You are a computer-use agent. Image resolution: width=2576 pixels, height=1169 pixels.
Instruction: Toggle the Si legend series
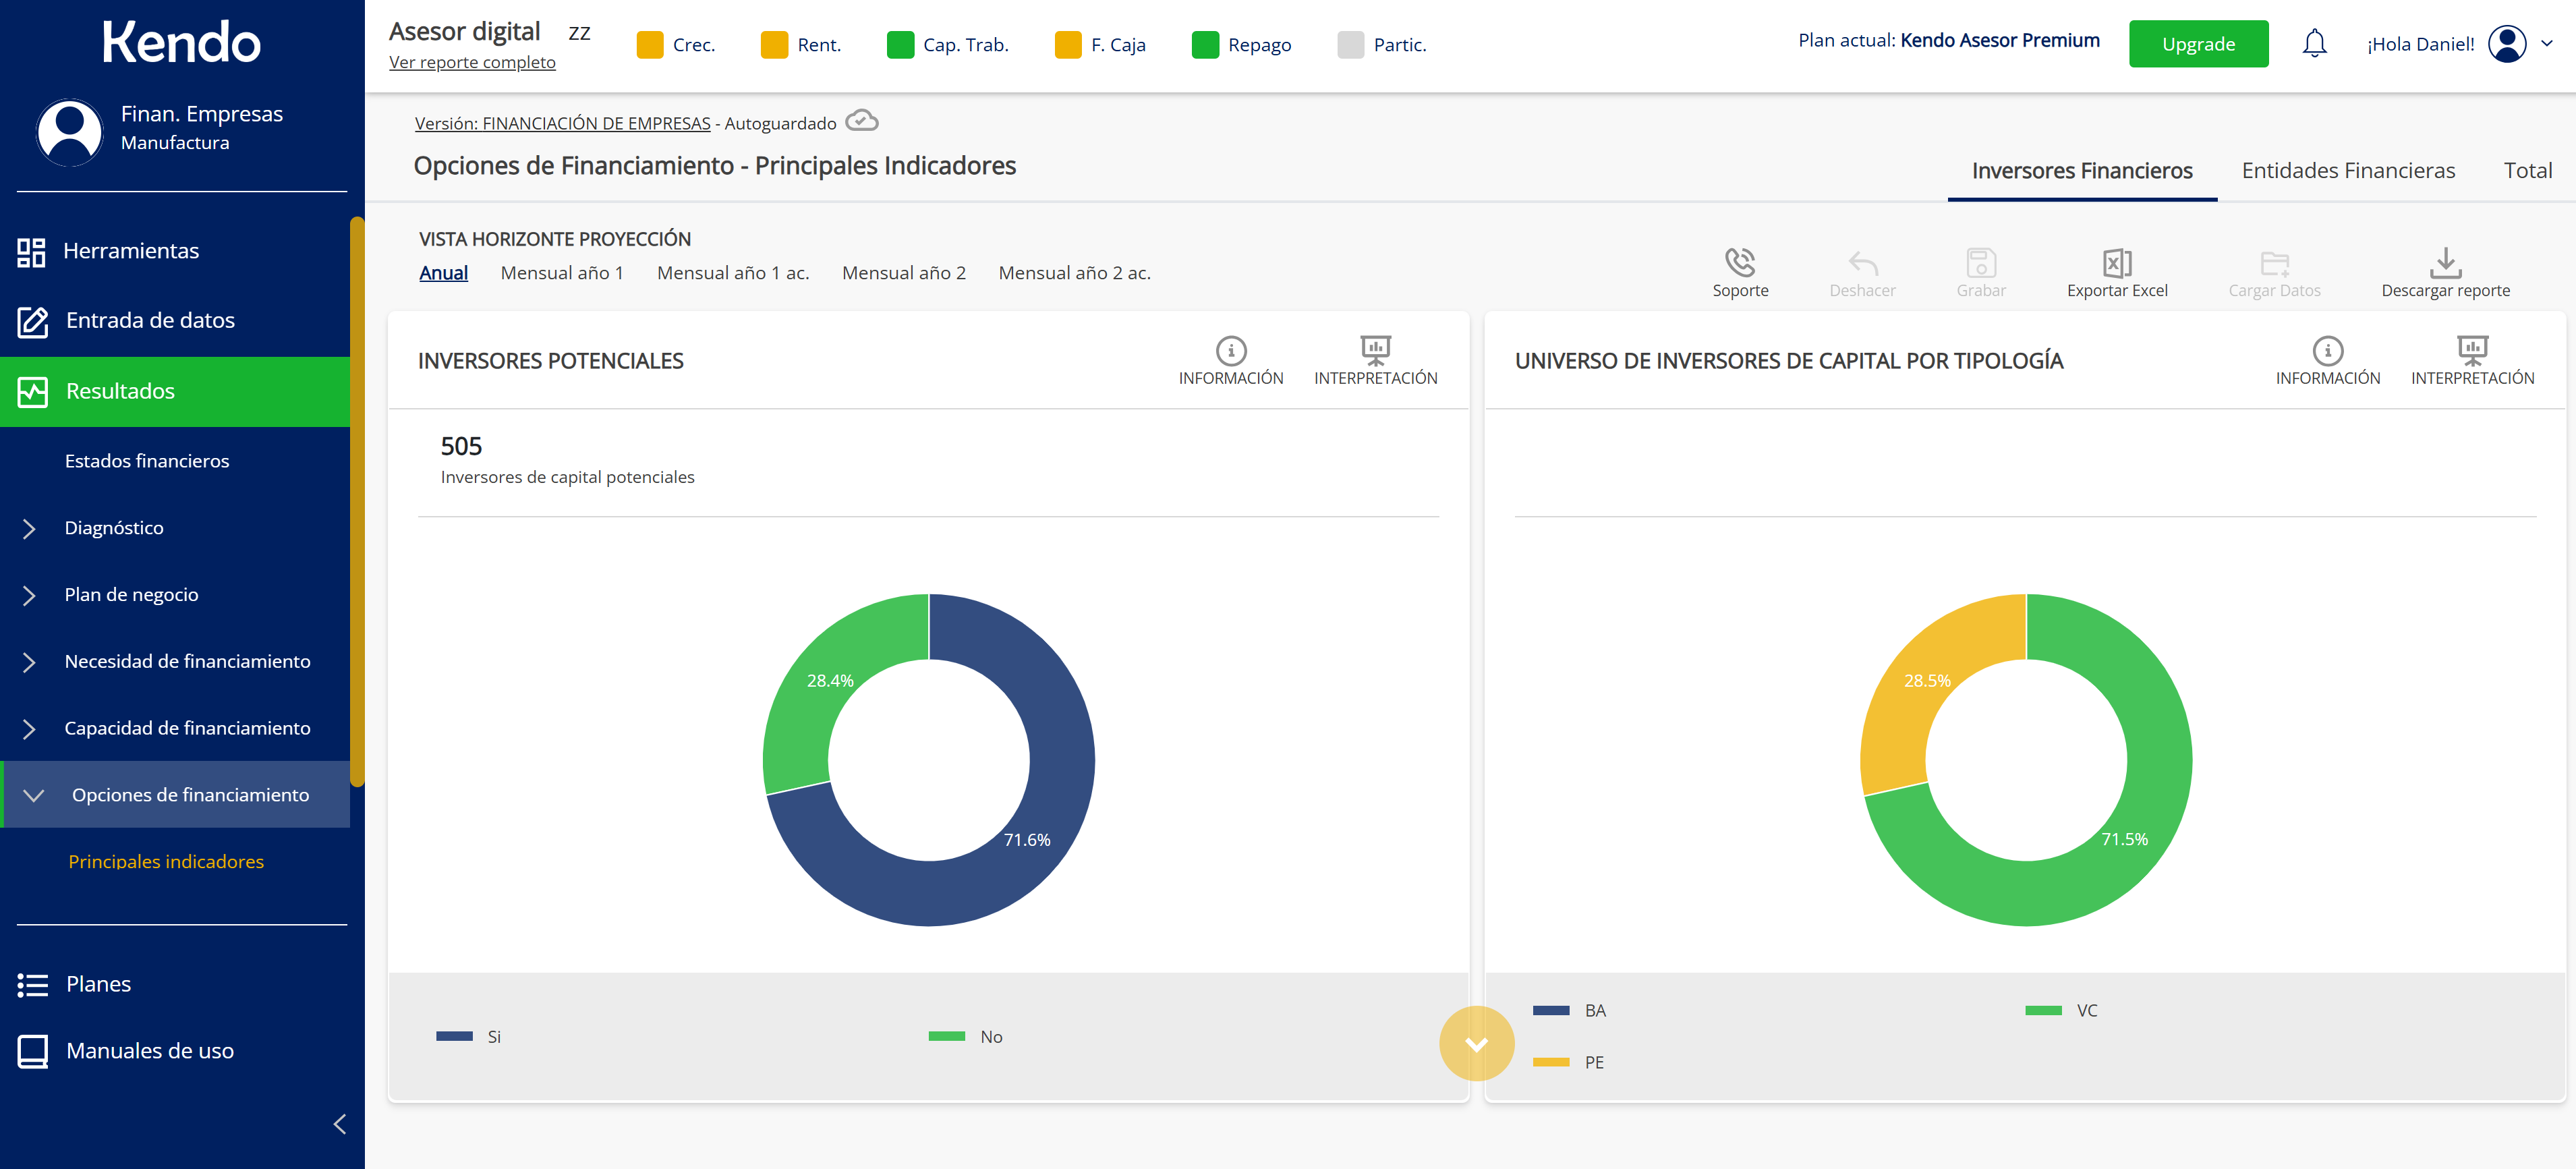click(468, 1037)
